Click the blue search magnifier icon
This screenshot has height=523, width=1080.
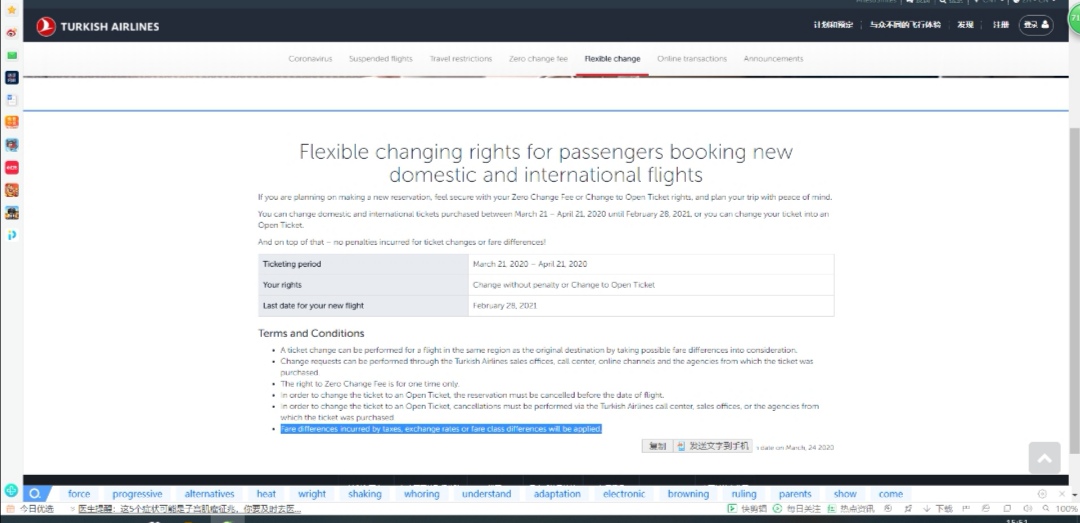click(34, 493)
